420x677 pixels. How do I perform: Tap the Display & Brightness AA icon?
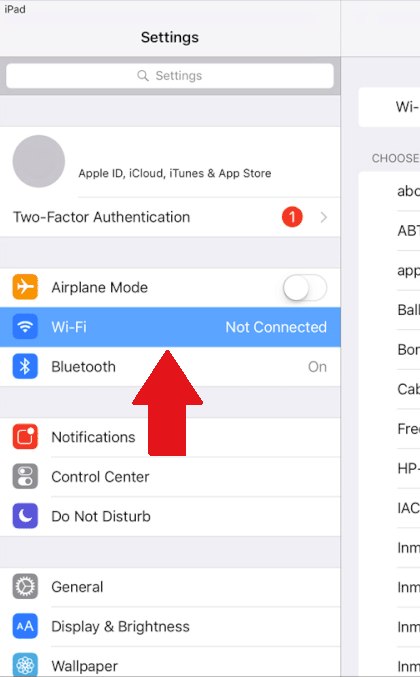coord(25,626)
